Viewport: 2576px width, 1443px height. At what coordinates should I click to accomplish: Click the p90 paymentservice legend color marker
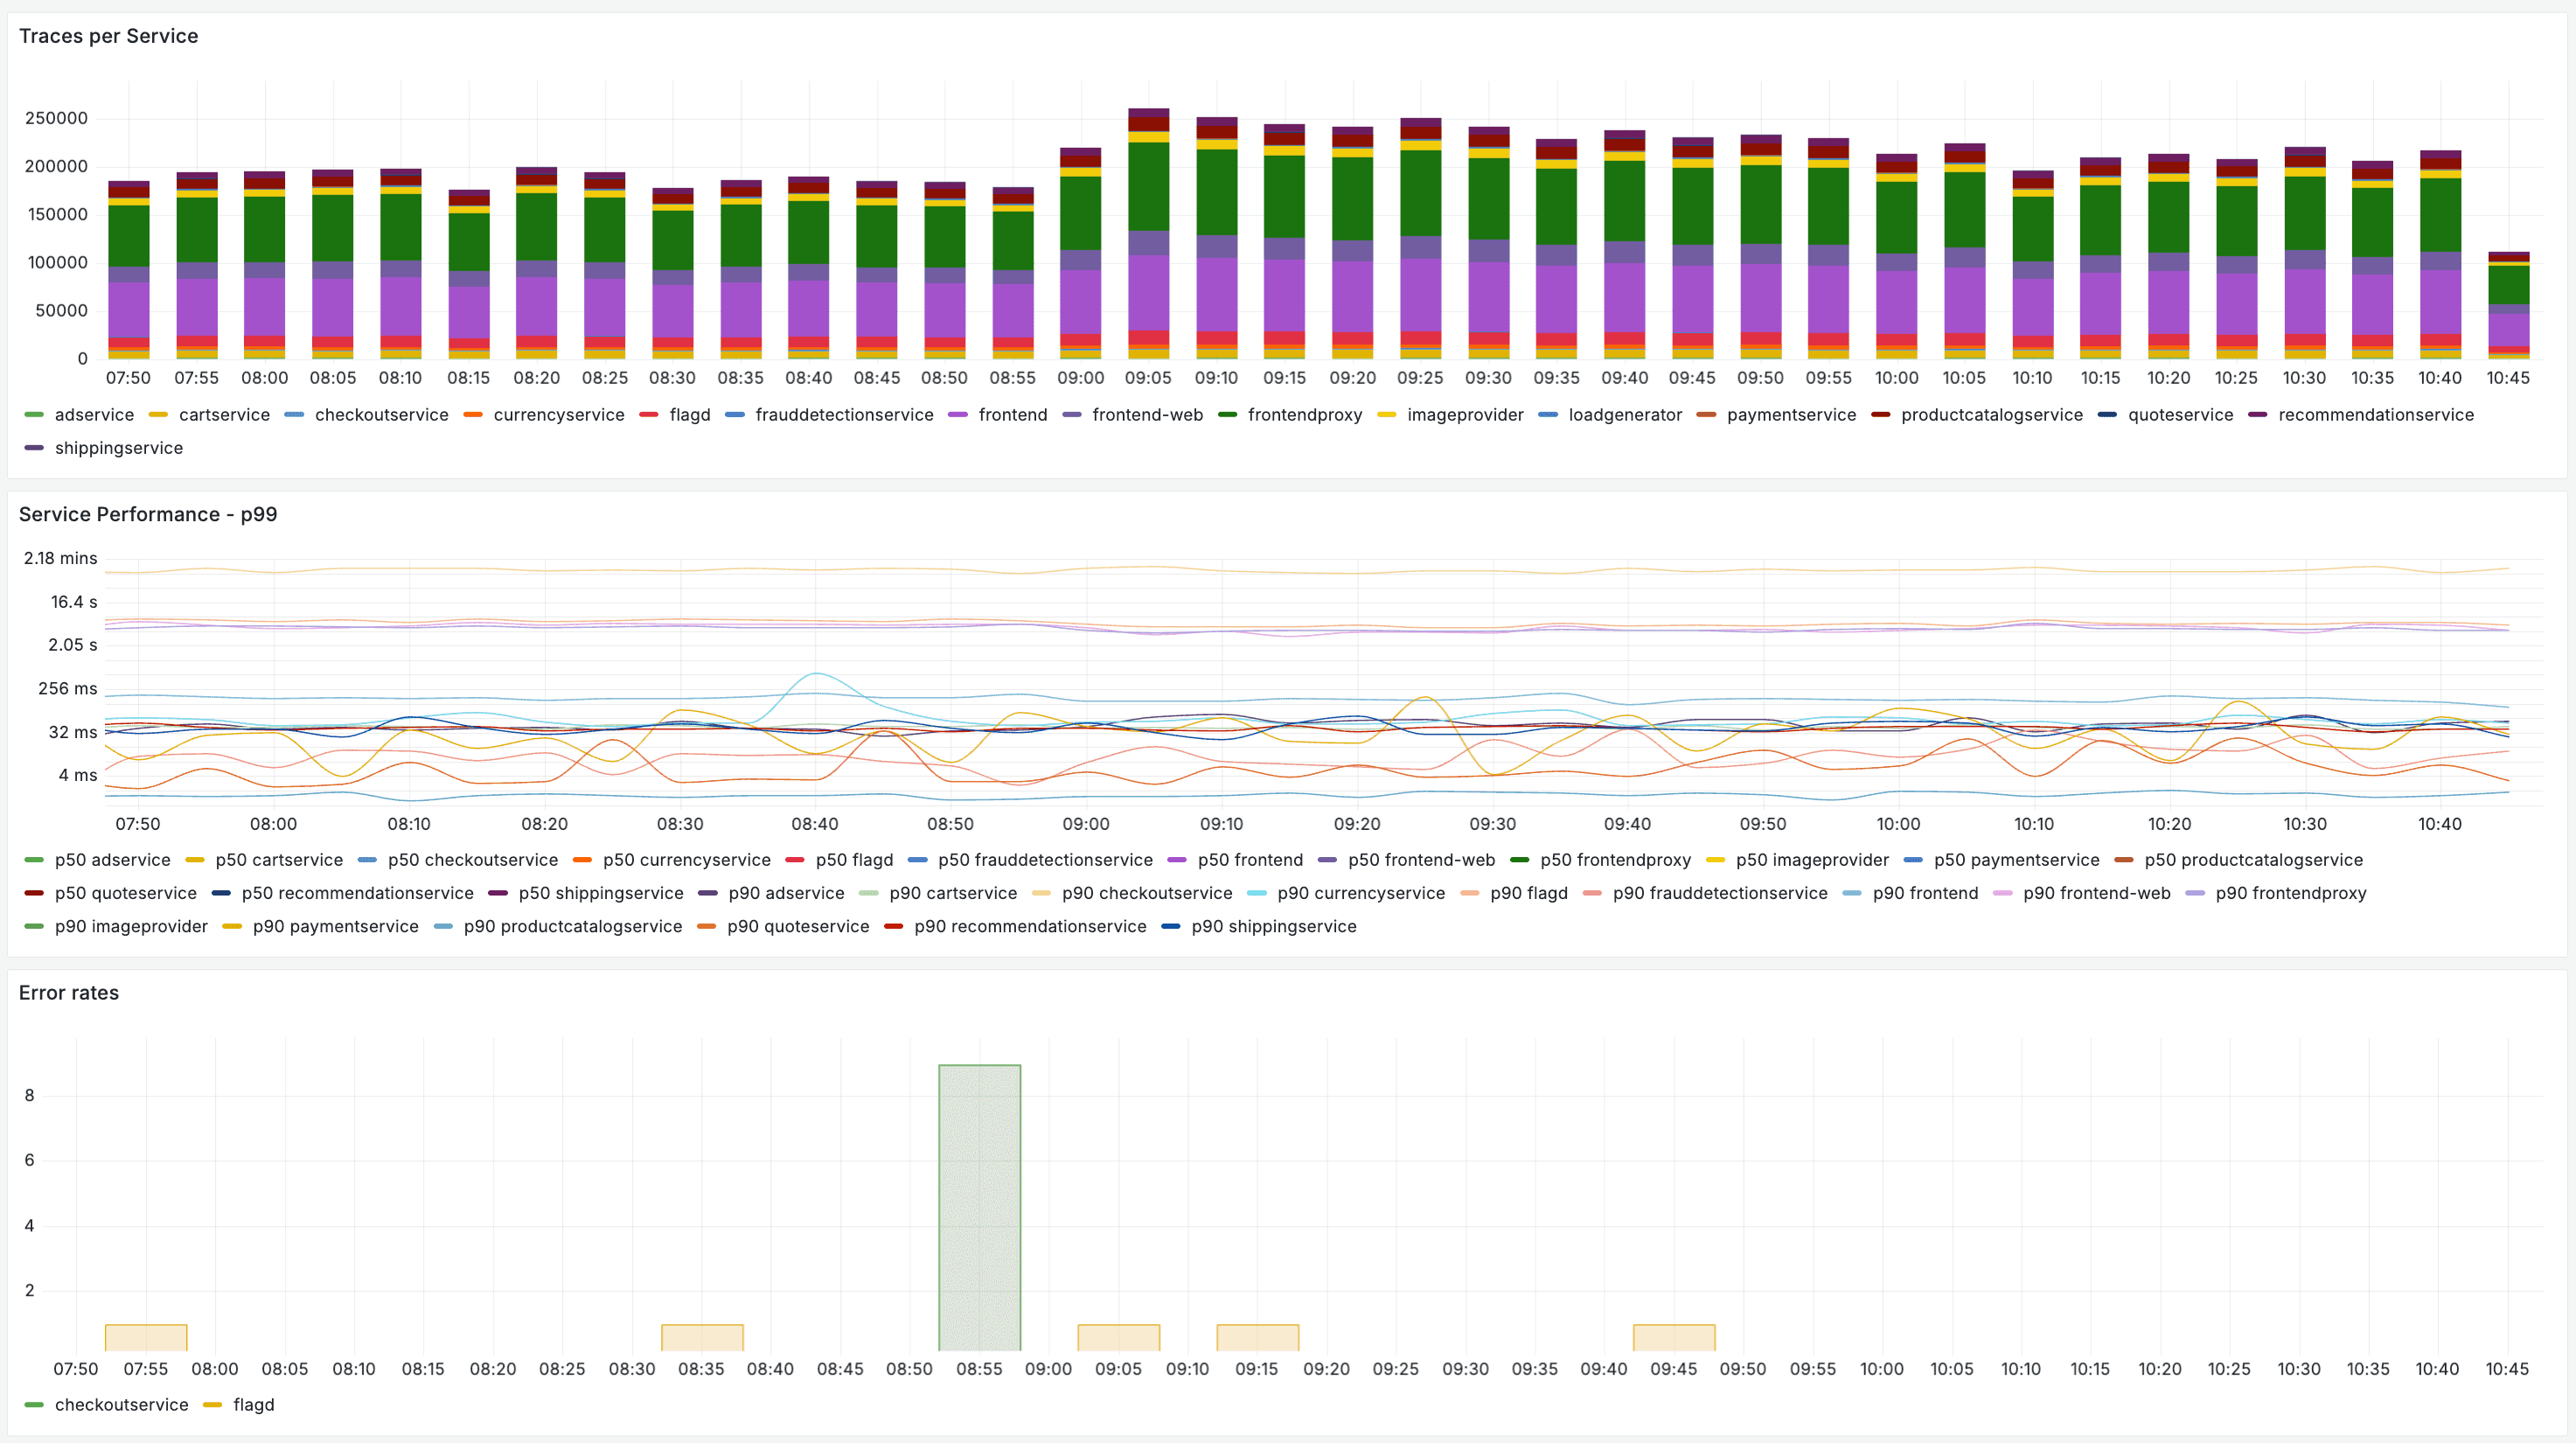click(232, 926)
